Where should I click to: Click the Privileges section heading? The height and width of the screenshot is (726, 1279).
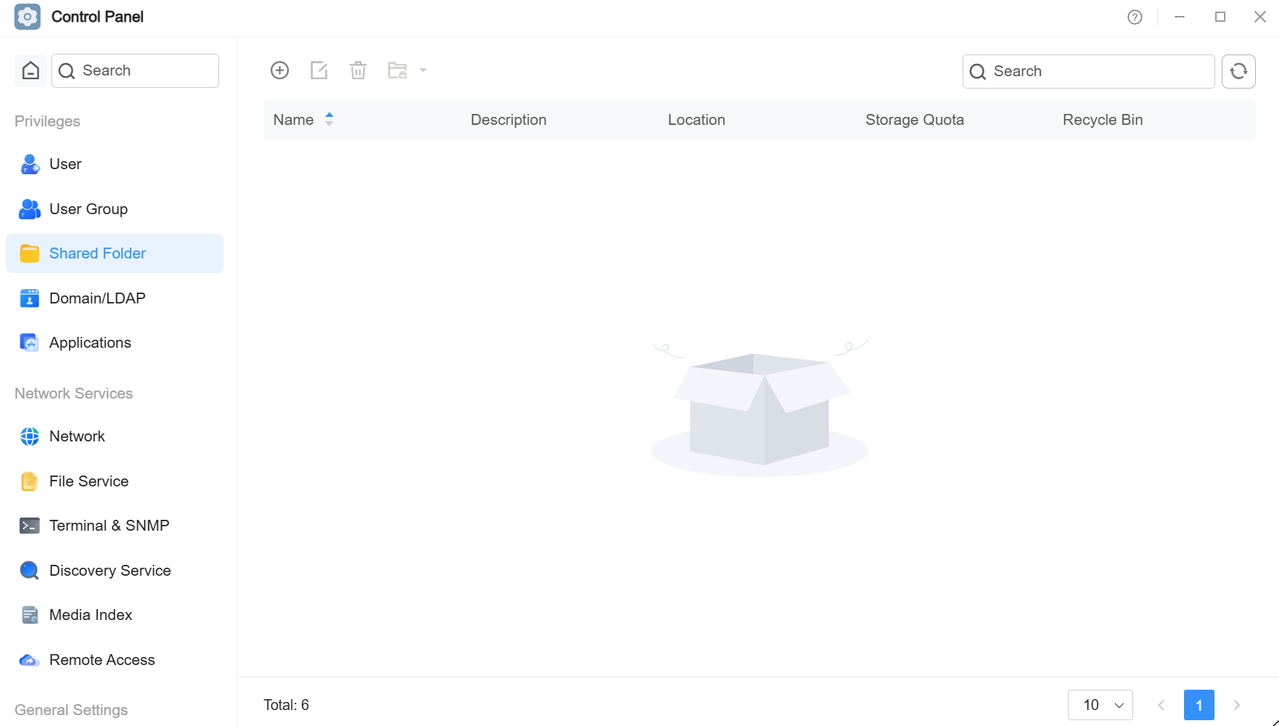pyautogui.click(x=47, y=121)
